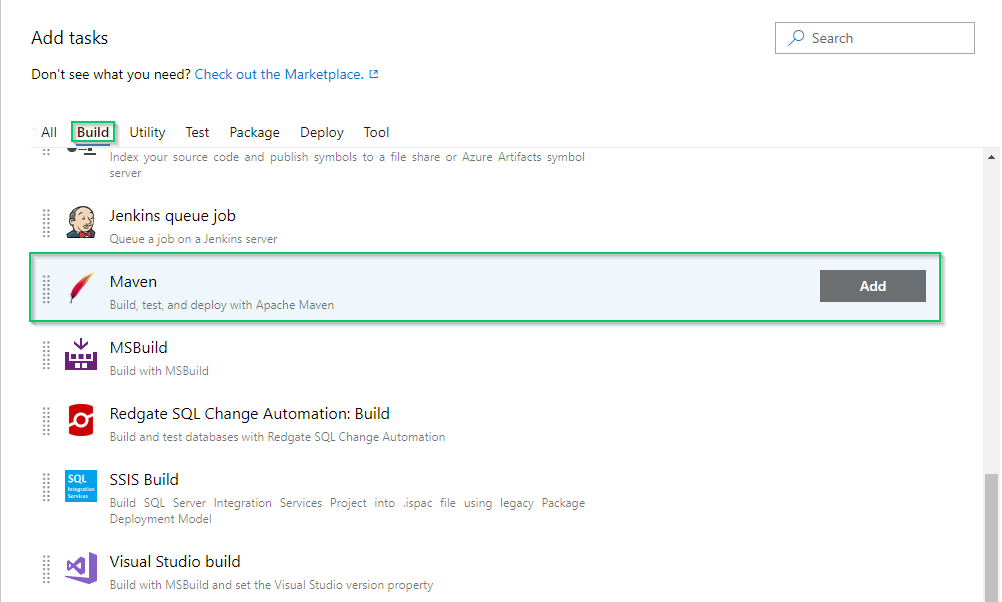Click the drag handle beside MSBuild

[x=46, y=354]
